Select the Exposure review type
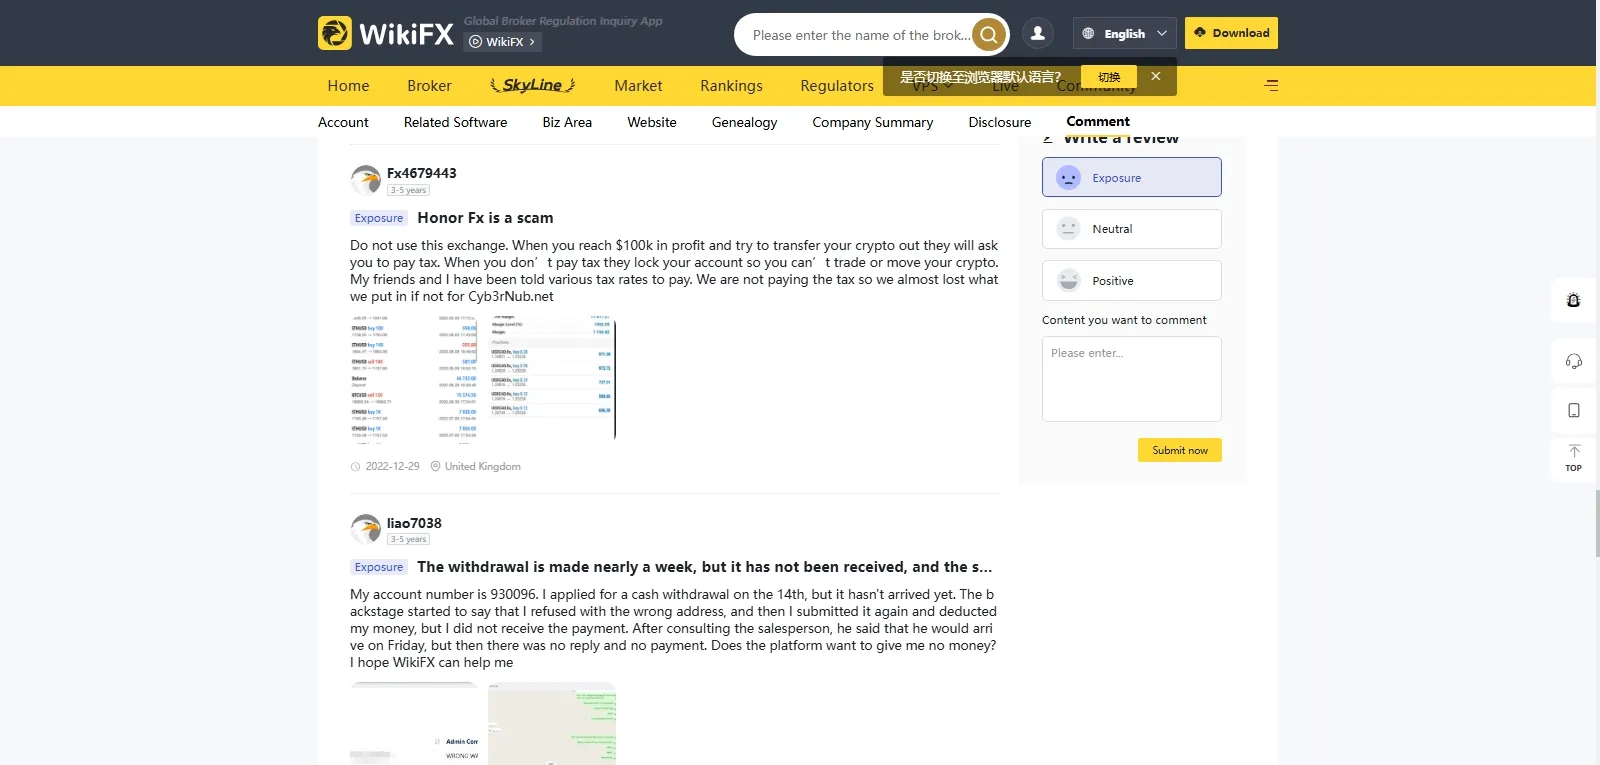The image size is (1600, 765). pos(1132,177)
